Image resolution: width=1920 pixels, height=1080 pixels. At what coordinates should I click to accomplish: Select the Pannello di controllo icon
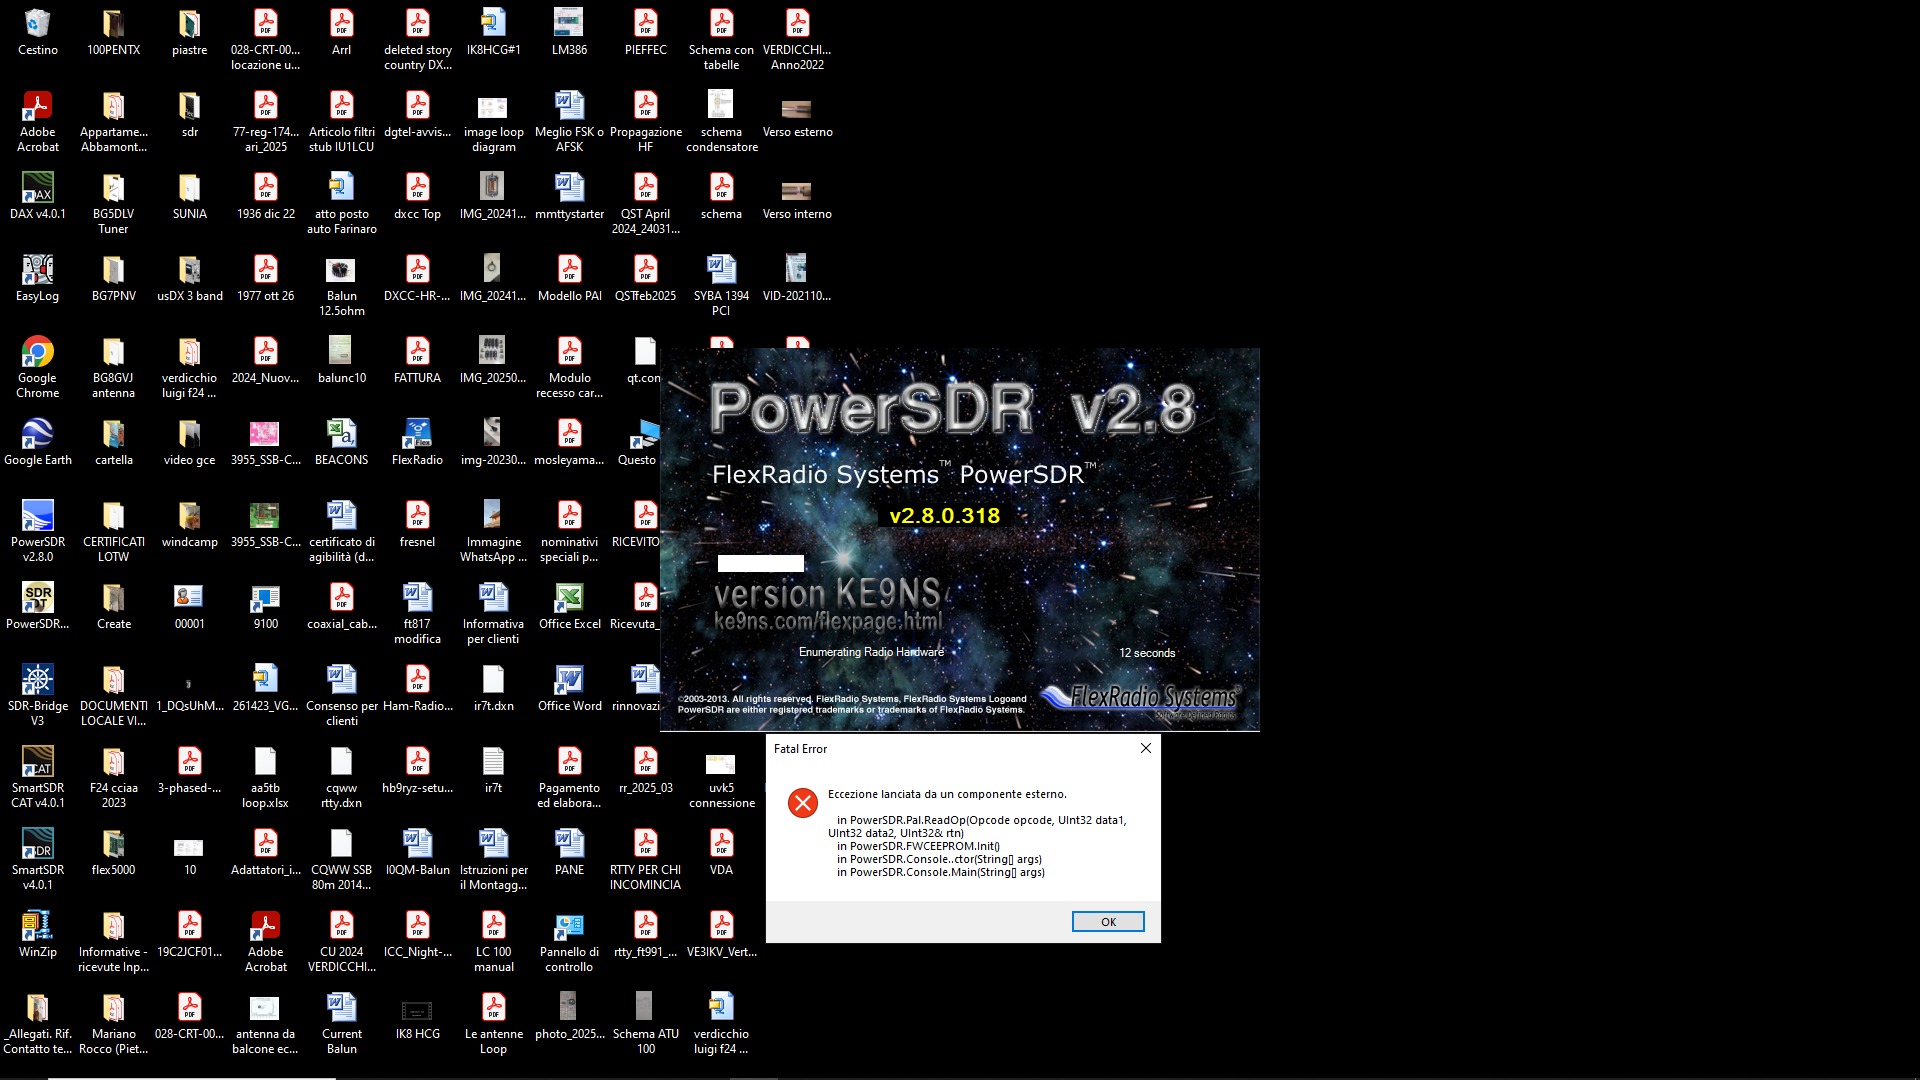click(x=570, y=941)
